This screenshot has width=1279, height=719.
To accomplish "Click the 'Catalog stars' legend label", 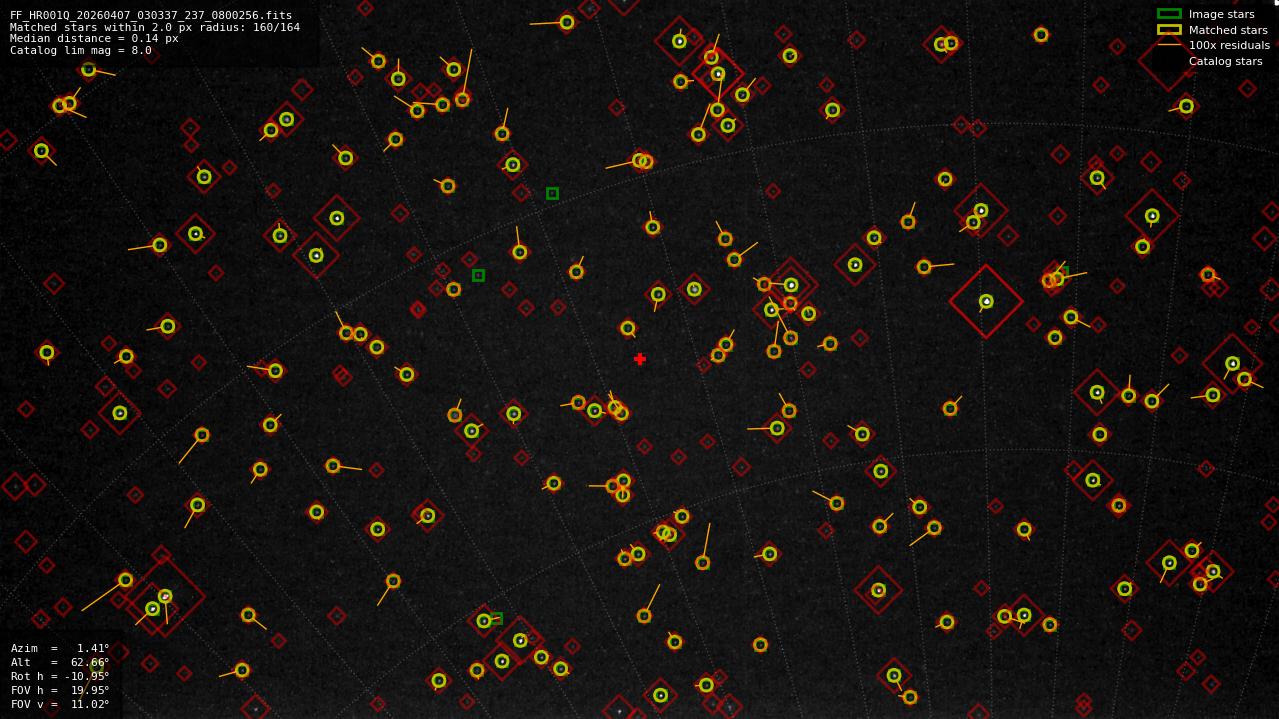I will click(x=1225, y=61).
